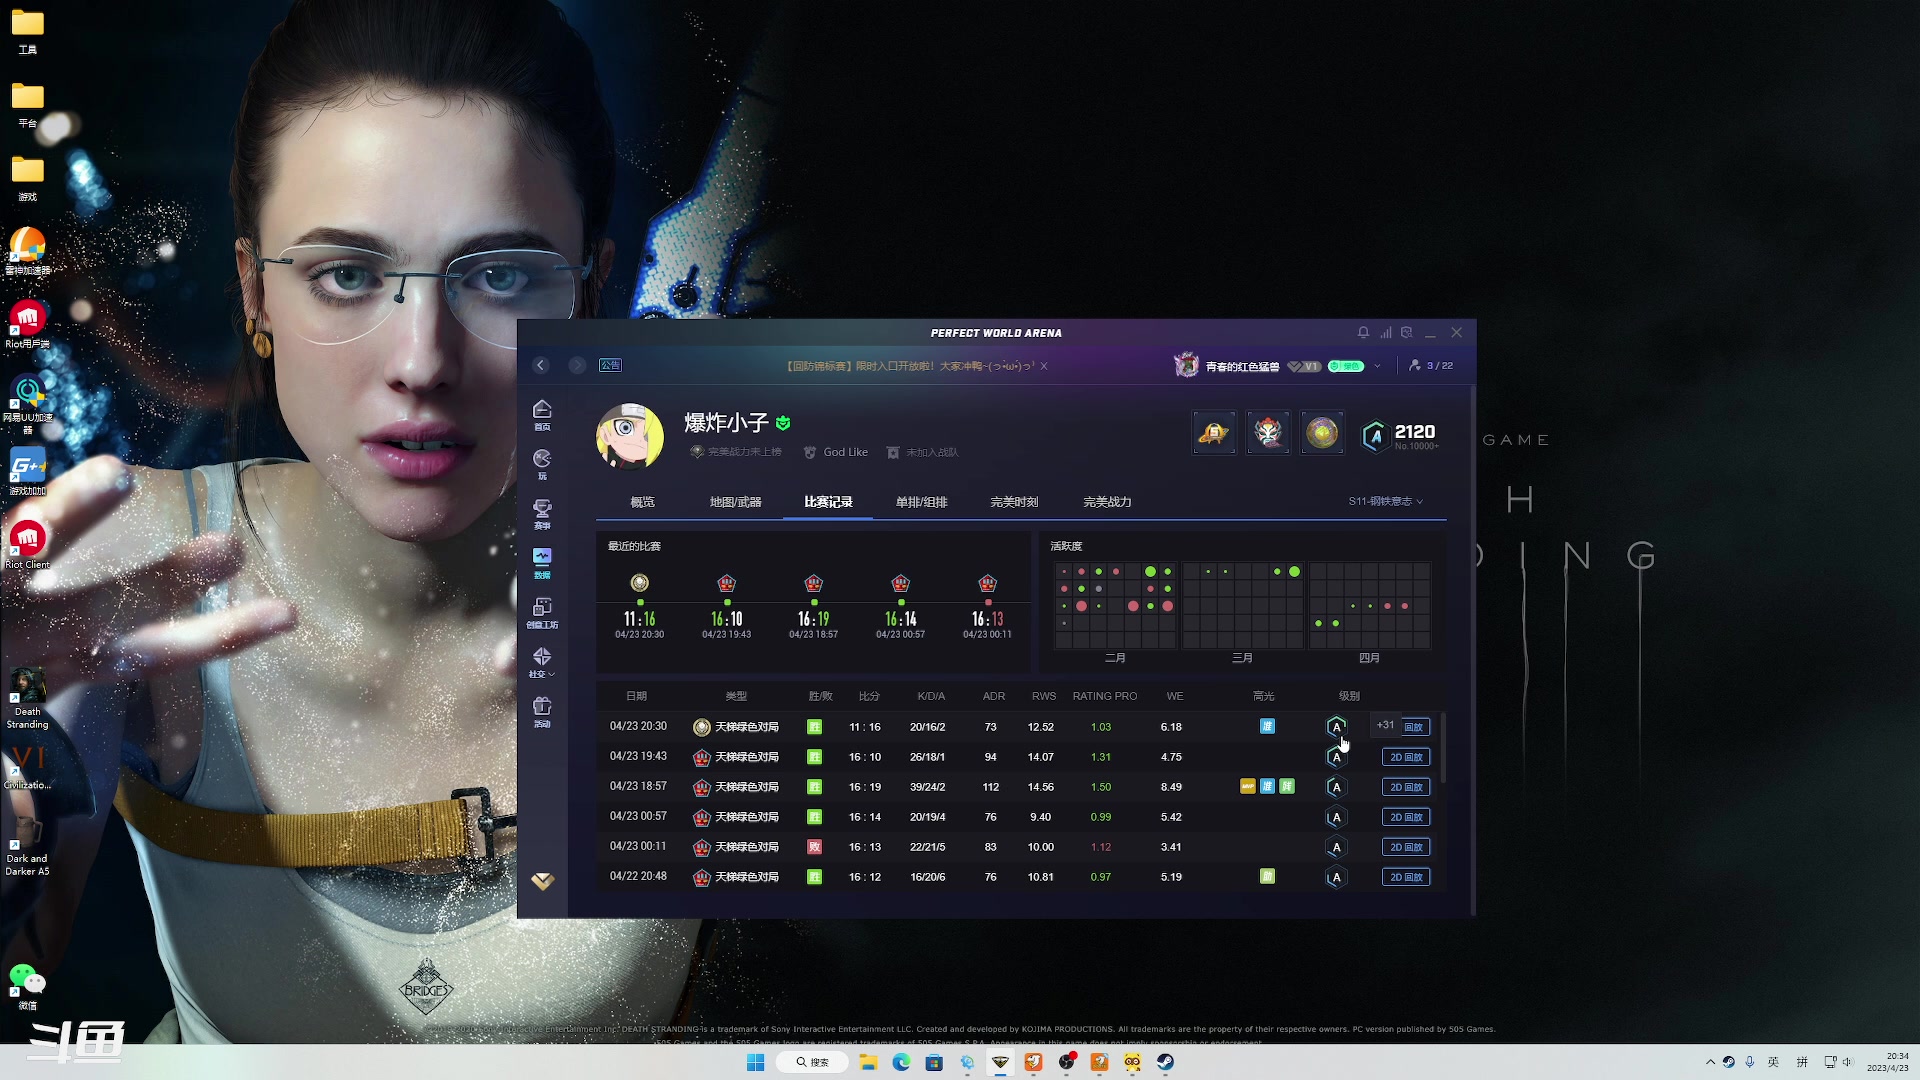Open the 活动 gift box sidebar icon
The height and width of the screenshot is (1080, 1920).
click(x=542, y=711)
